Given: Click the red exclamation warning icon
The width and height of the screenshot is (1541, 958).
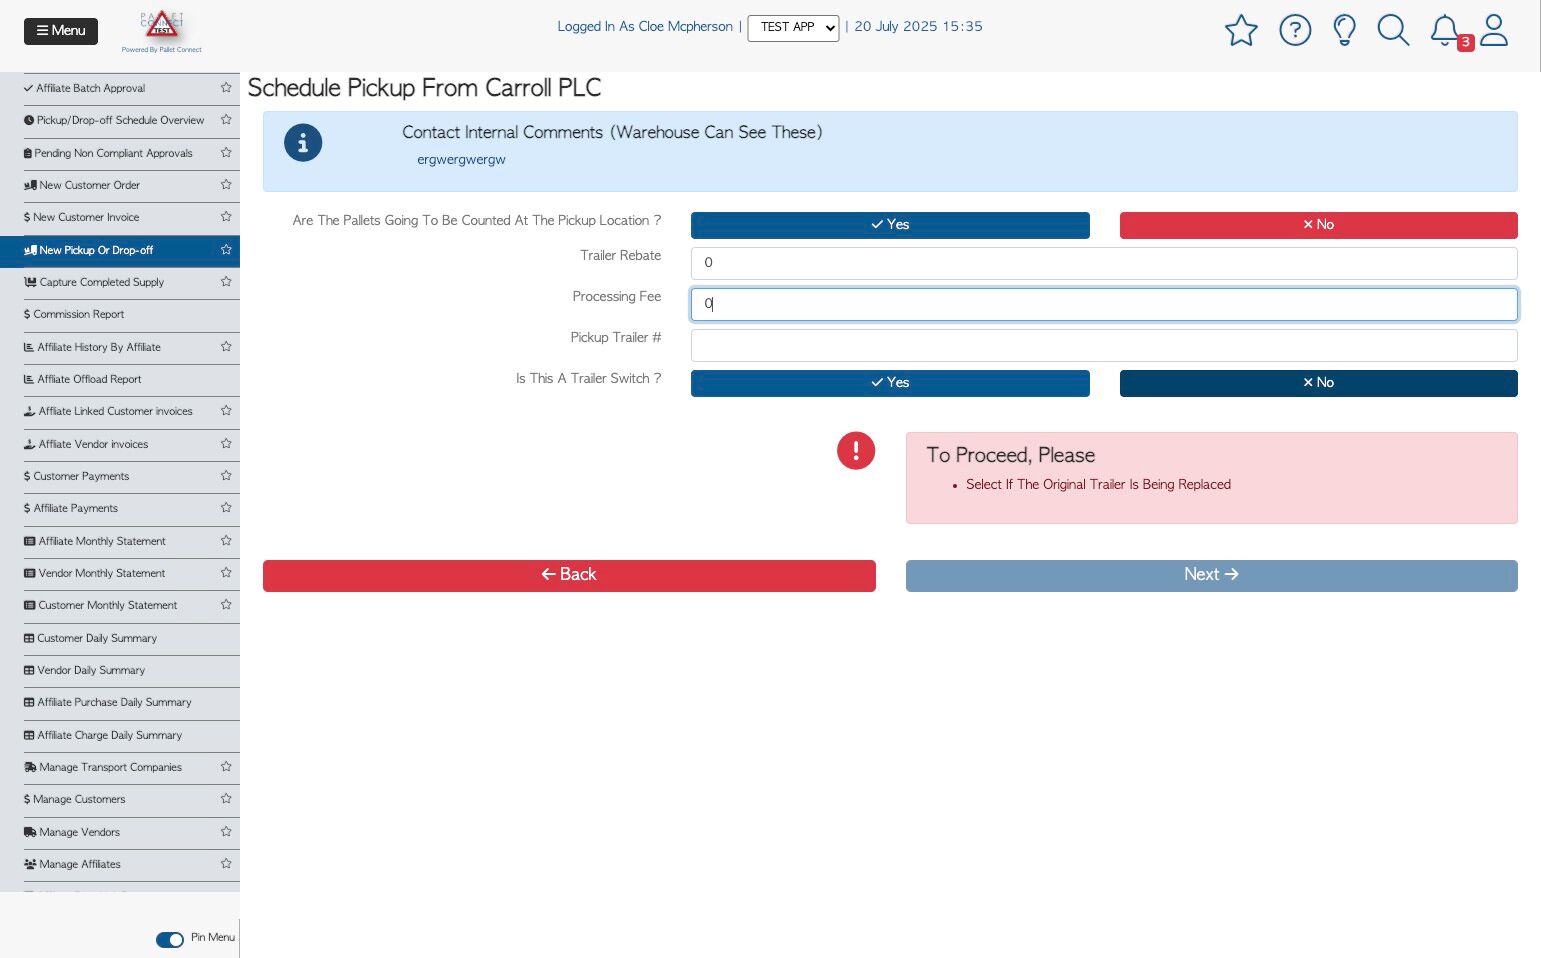Looking at the screenshot, I should pyautogui.click(x=856, y=450).
